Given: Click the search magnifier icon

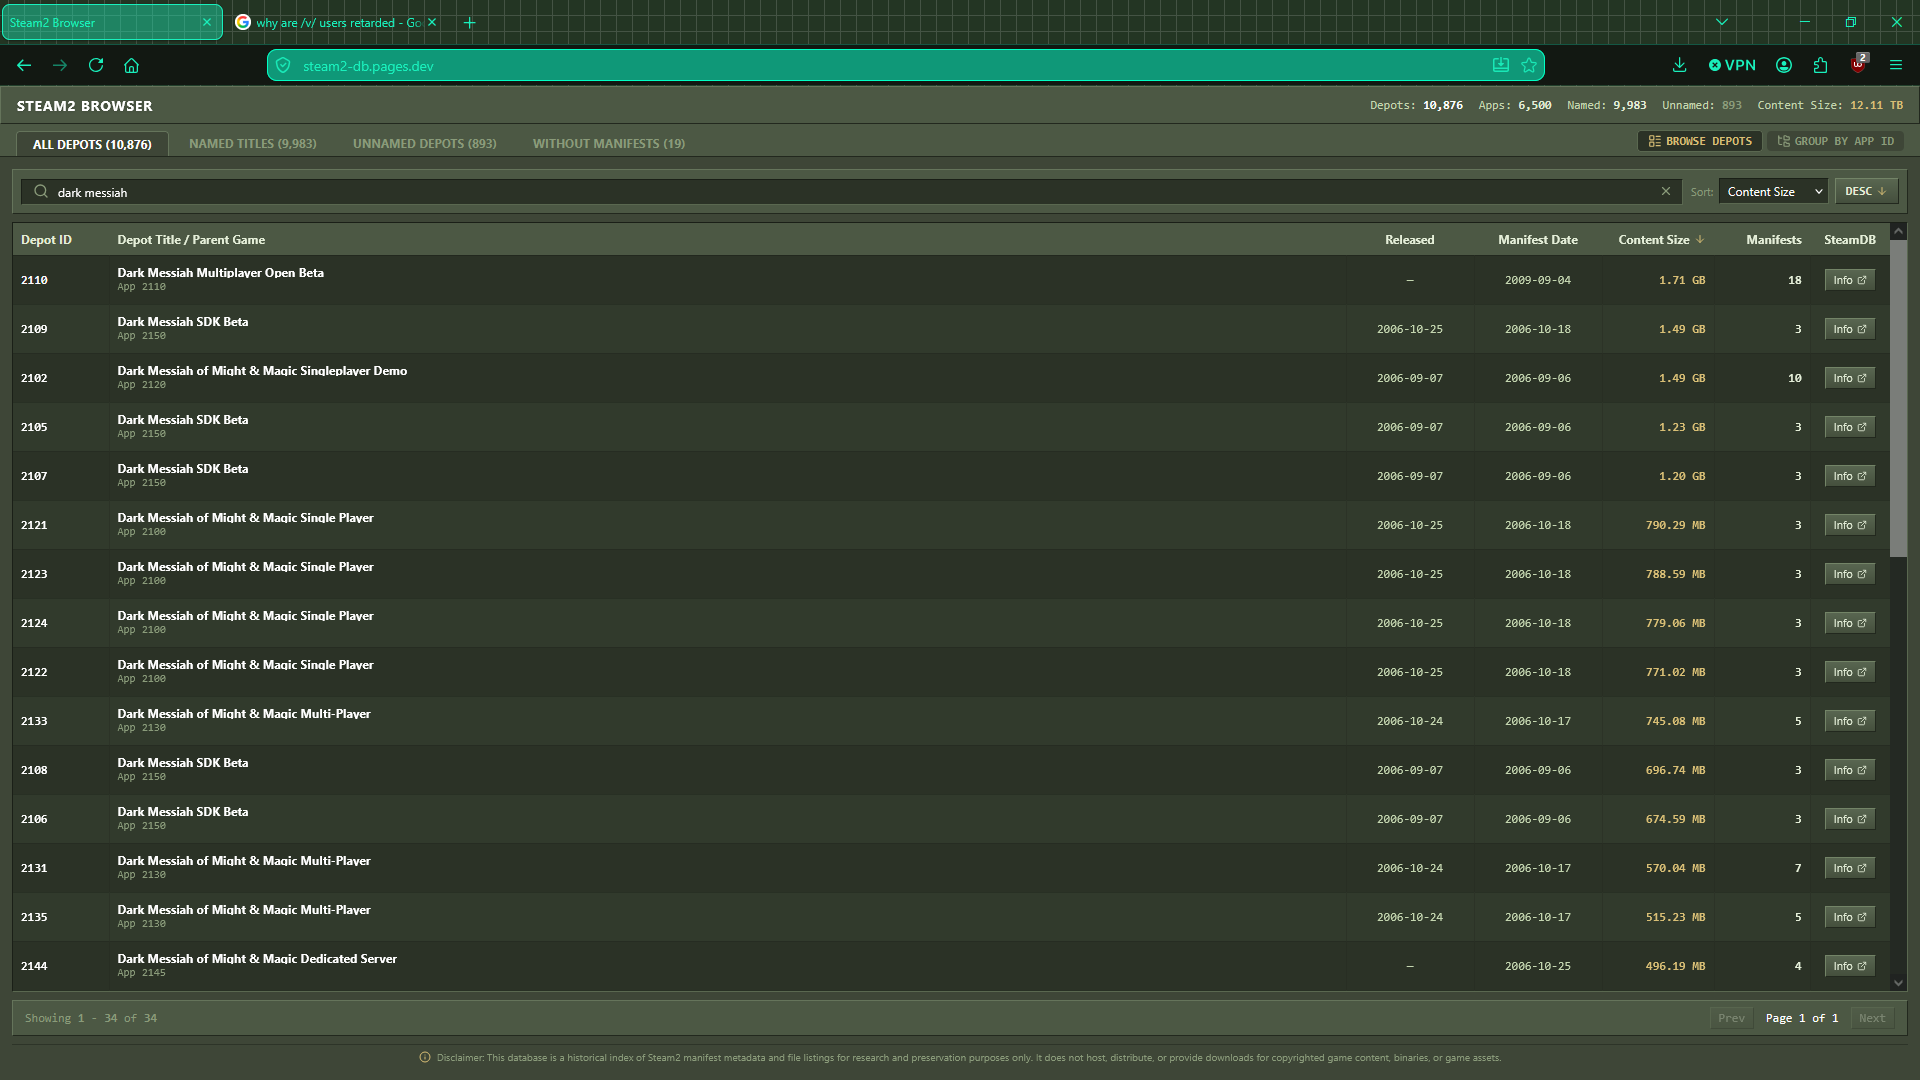Looking at the screenshot, I should pyautogui.click(x=41, y=191).
